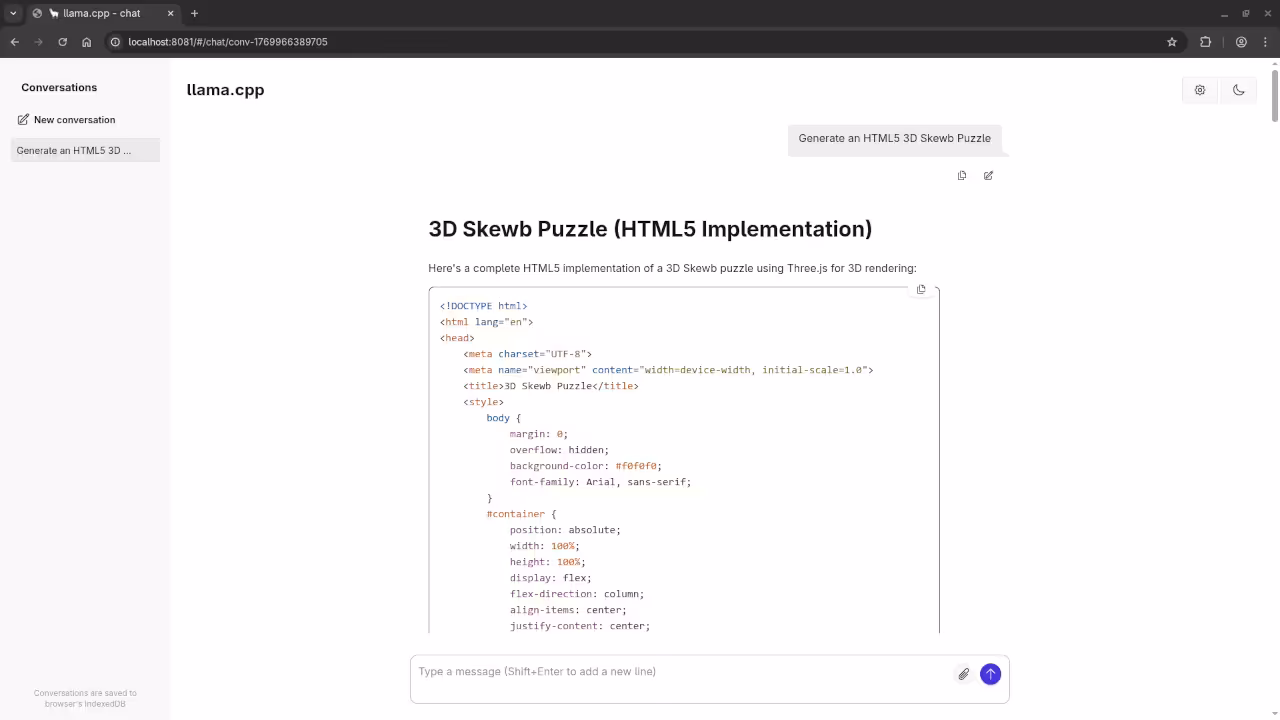Attach a file using the paperclip icon
This screenshot has width=1280, height=720.
point(962,673)
